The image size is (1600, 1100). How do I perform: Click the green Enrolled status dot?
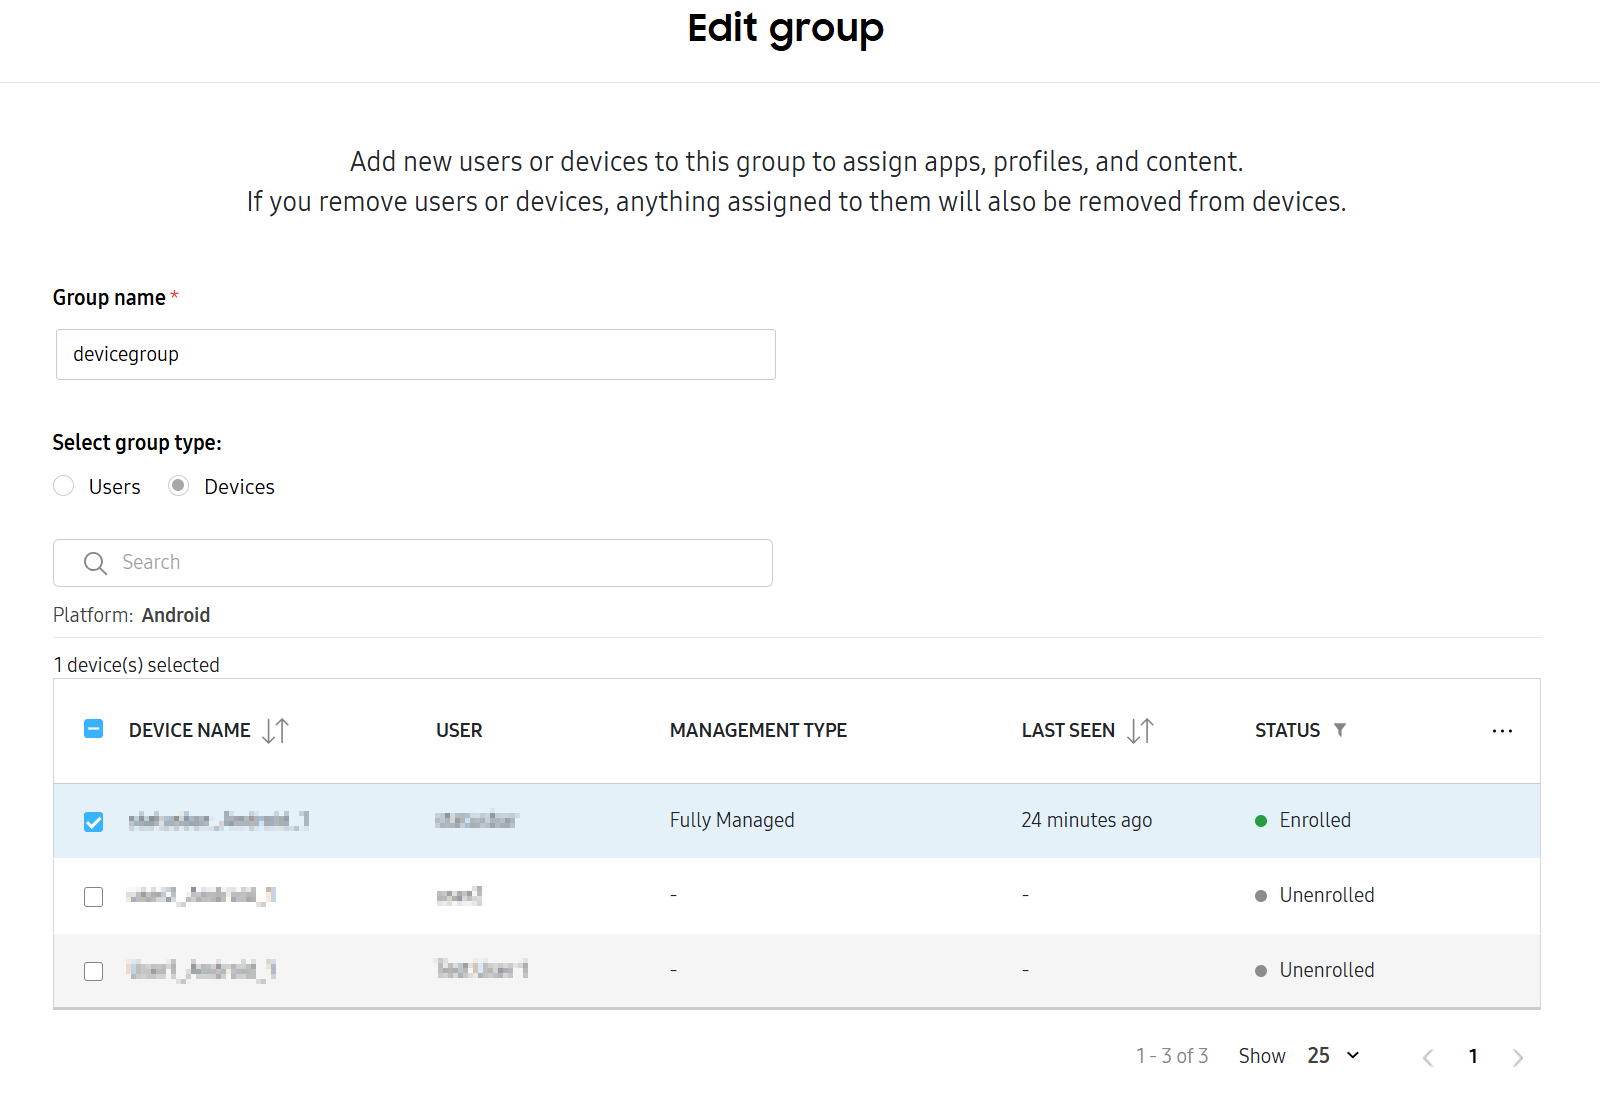1261,820
